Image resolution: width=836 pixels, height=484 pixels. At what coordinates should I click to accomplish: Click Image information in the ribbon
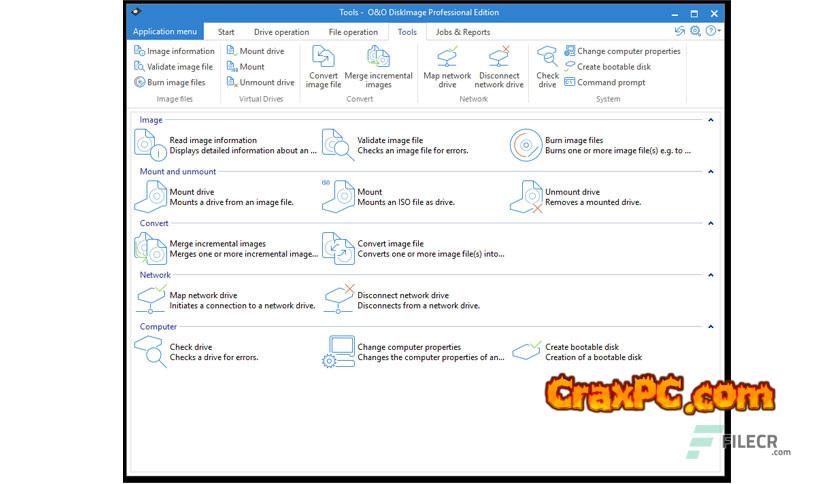(174, 51)
